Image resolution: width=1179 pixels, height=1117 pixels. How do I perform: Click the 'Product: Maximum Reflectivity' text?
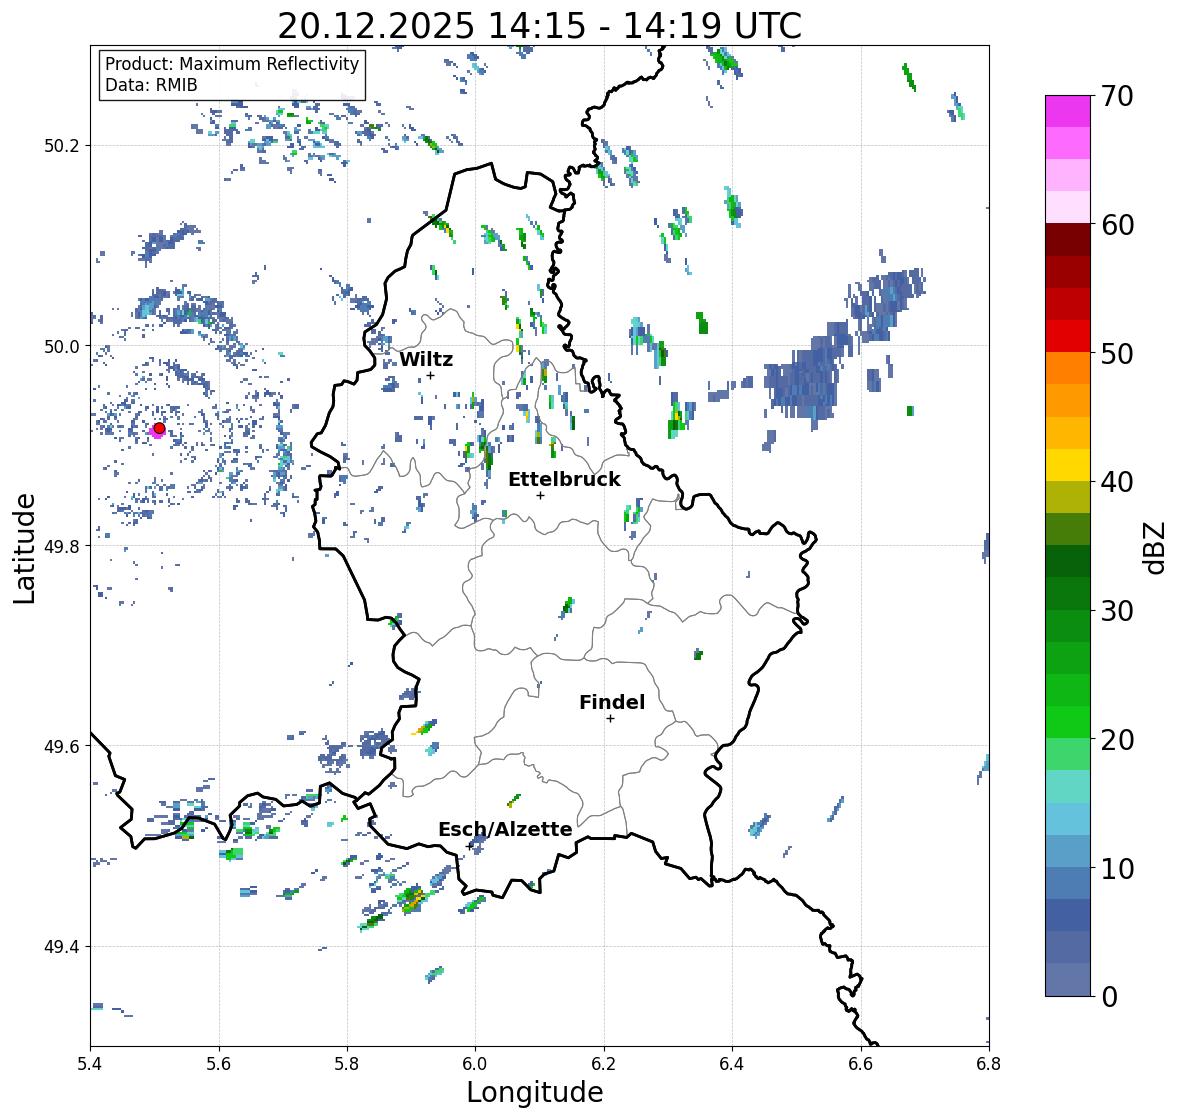coord(232,64)
